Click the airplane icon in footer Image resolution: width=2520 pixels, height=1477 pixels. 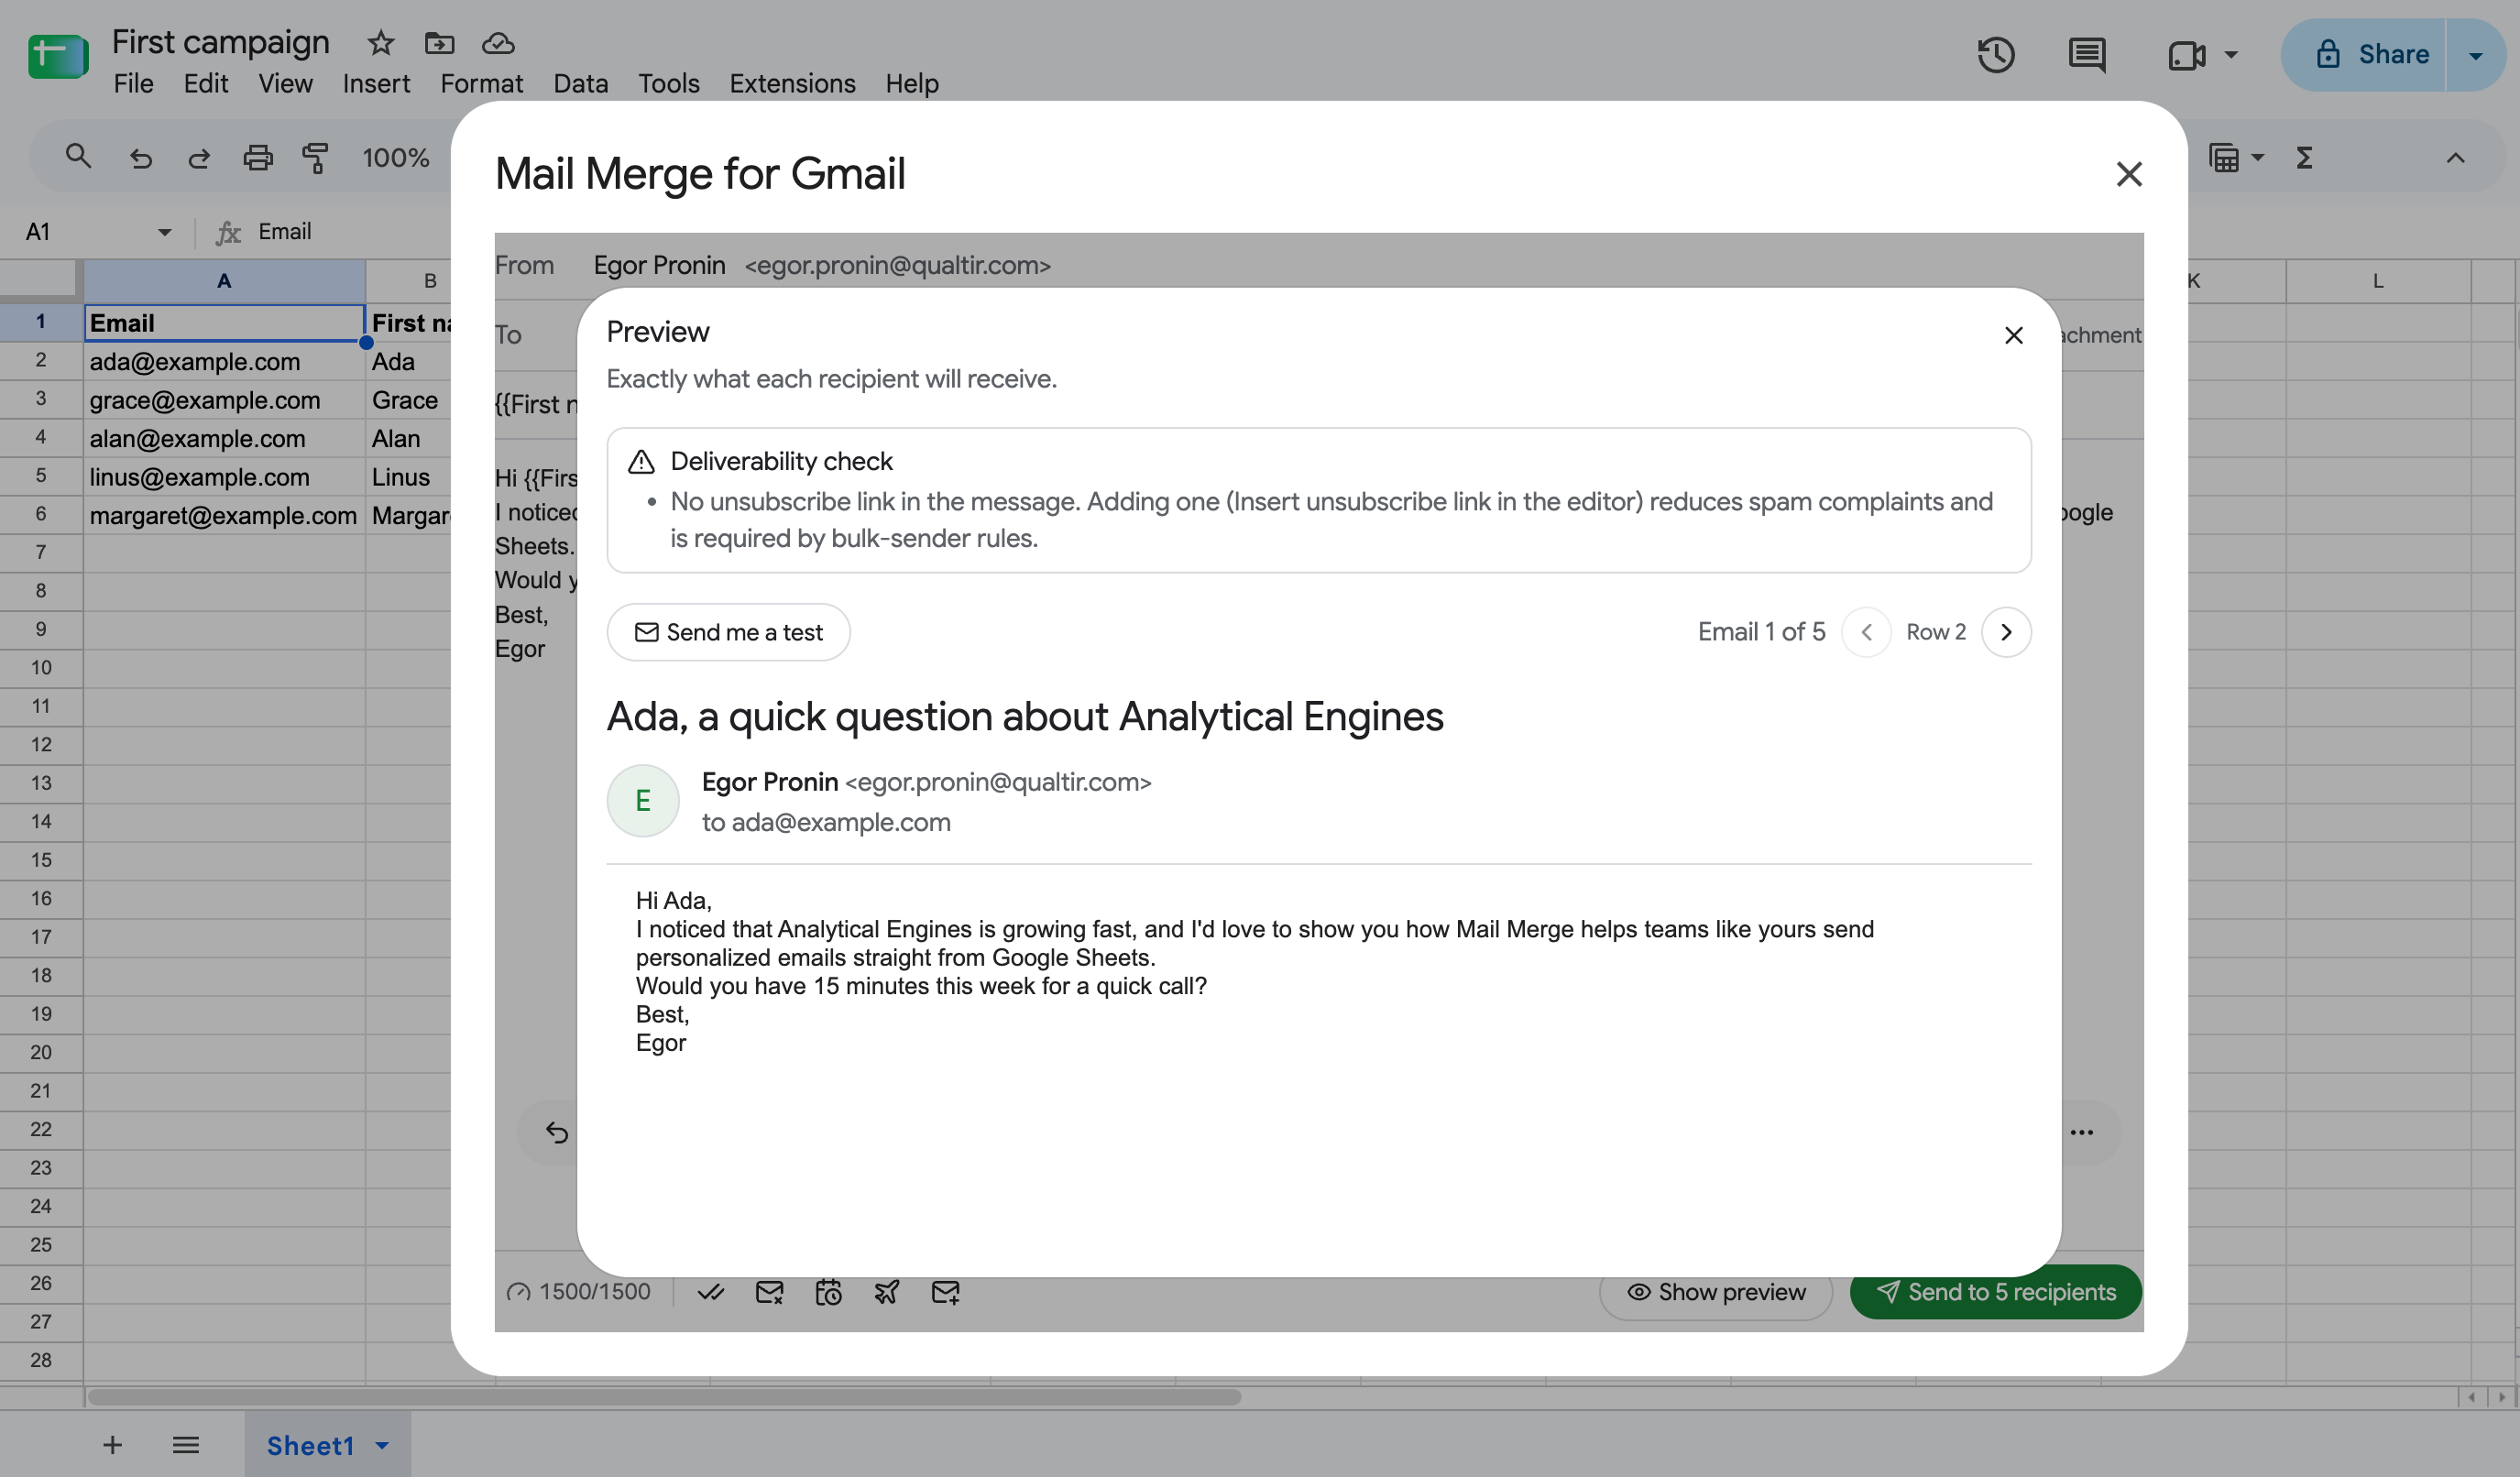886,1292
